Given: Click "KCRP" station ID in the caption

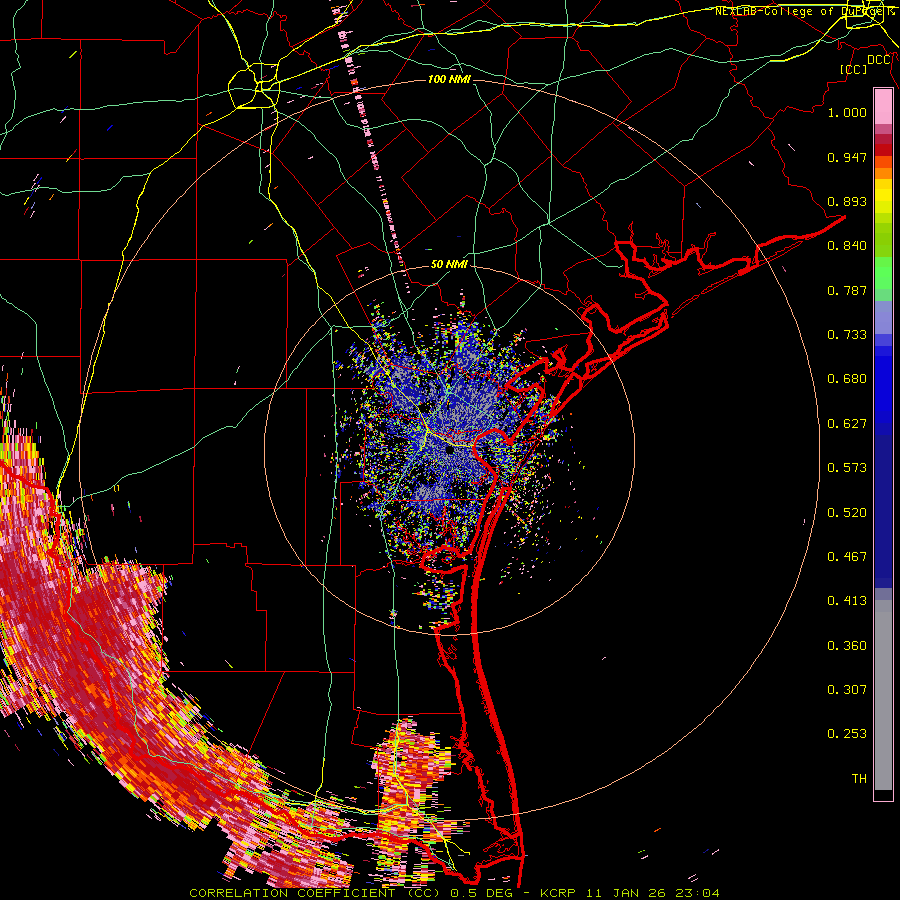Looking at the screenshot, I should (x=557, y=893).
